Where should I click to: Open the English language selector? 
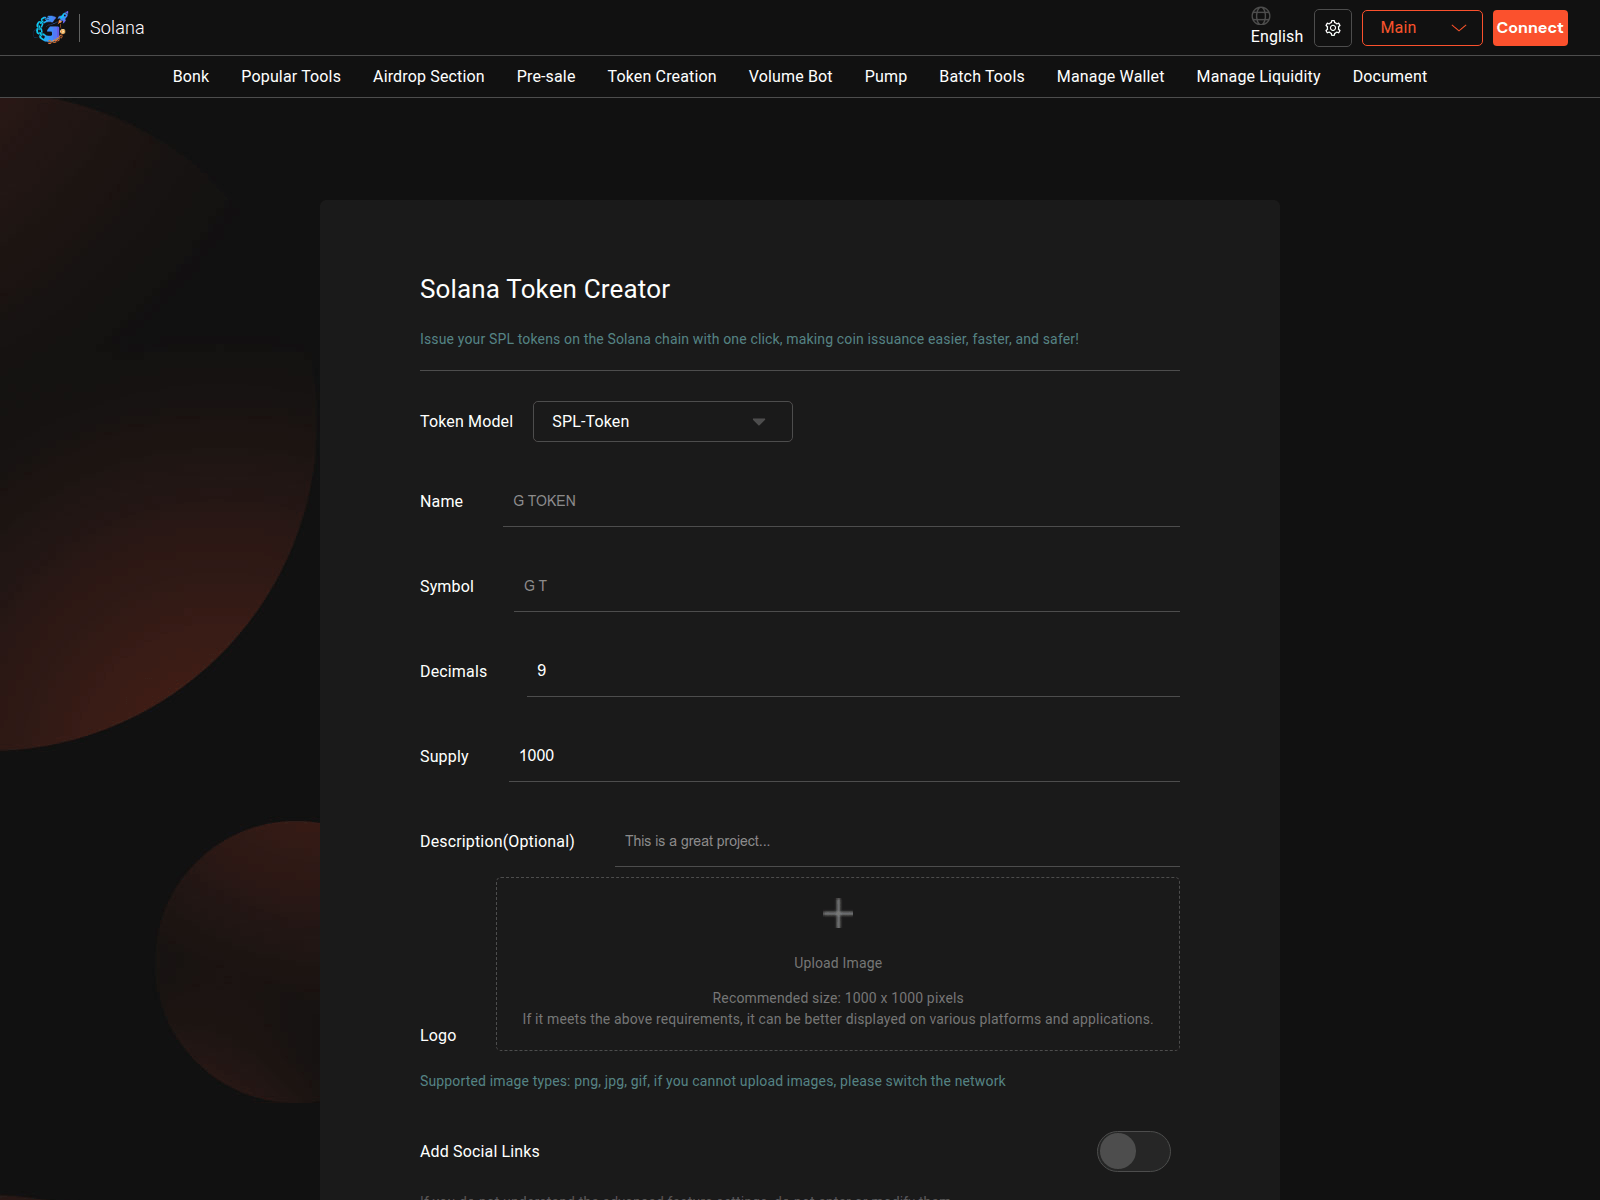(x=1276, y=36)
